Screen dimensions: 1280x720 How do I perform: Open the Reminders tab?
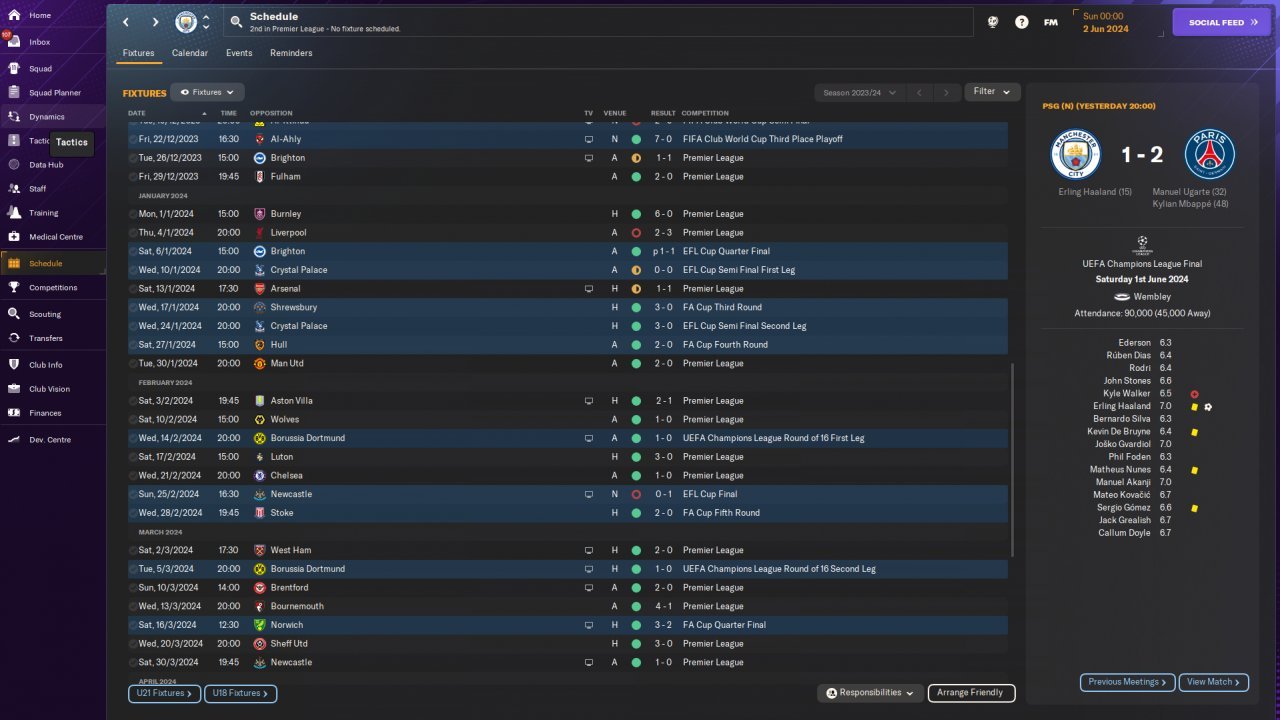(291, 53)
